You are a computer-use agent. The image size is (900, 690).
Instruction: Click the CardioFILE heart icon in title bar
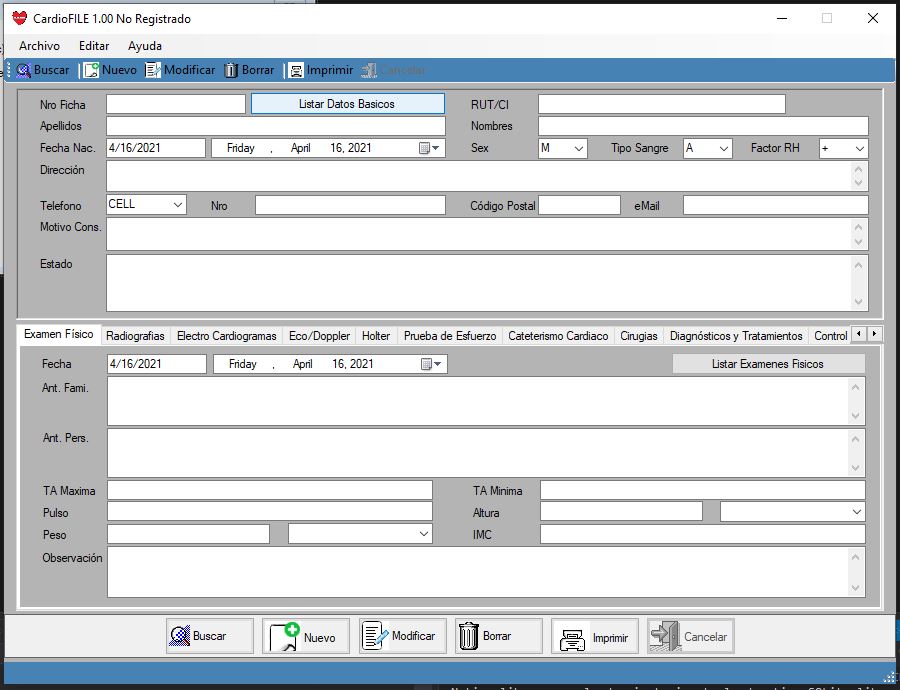click(x=20, y=18)
